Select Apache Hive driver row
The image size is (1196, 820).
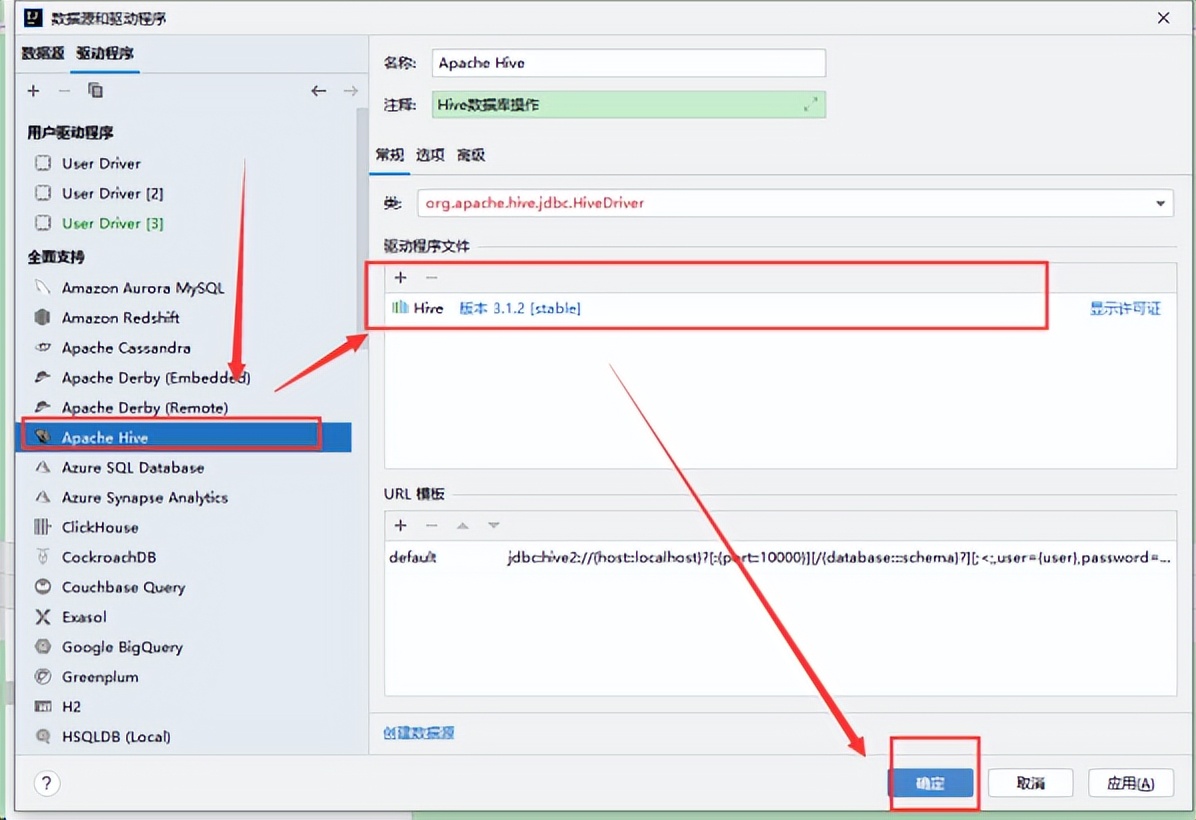(x=184, y=437)
